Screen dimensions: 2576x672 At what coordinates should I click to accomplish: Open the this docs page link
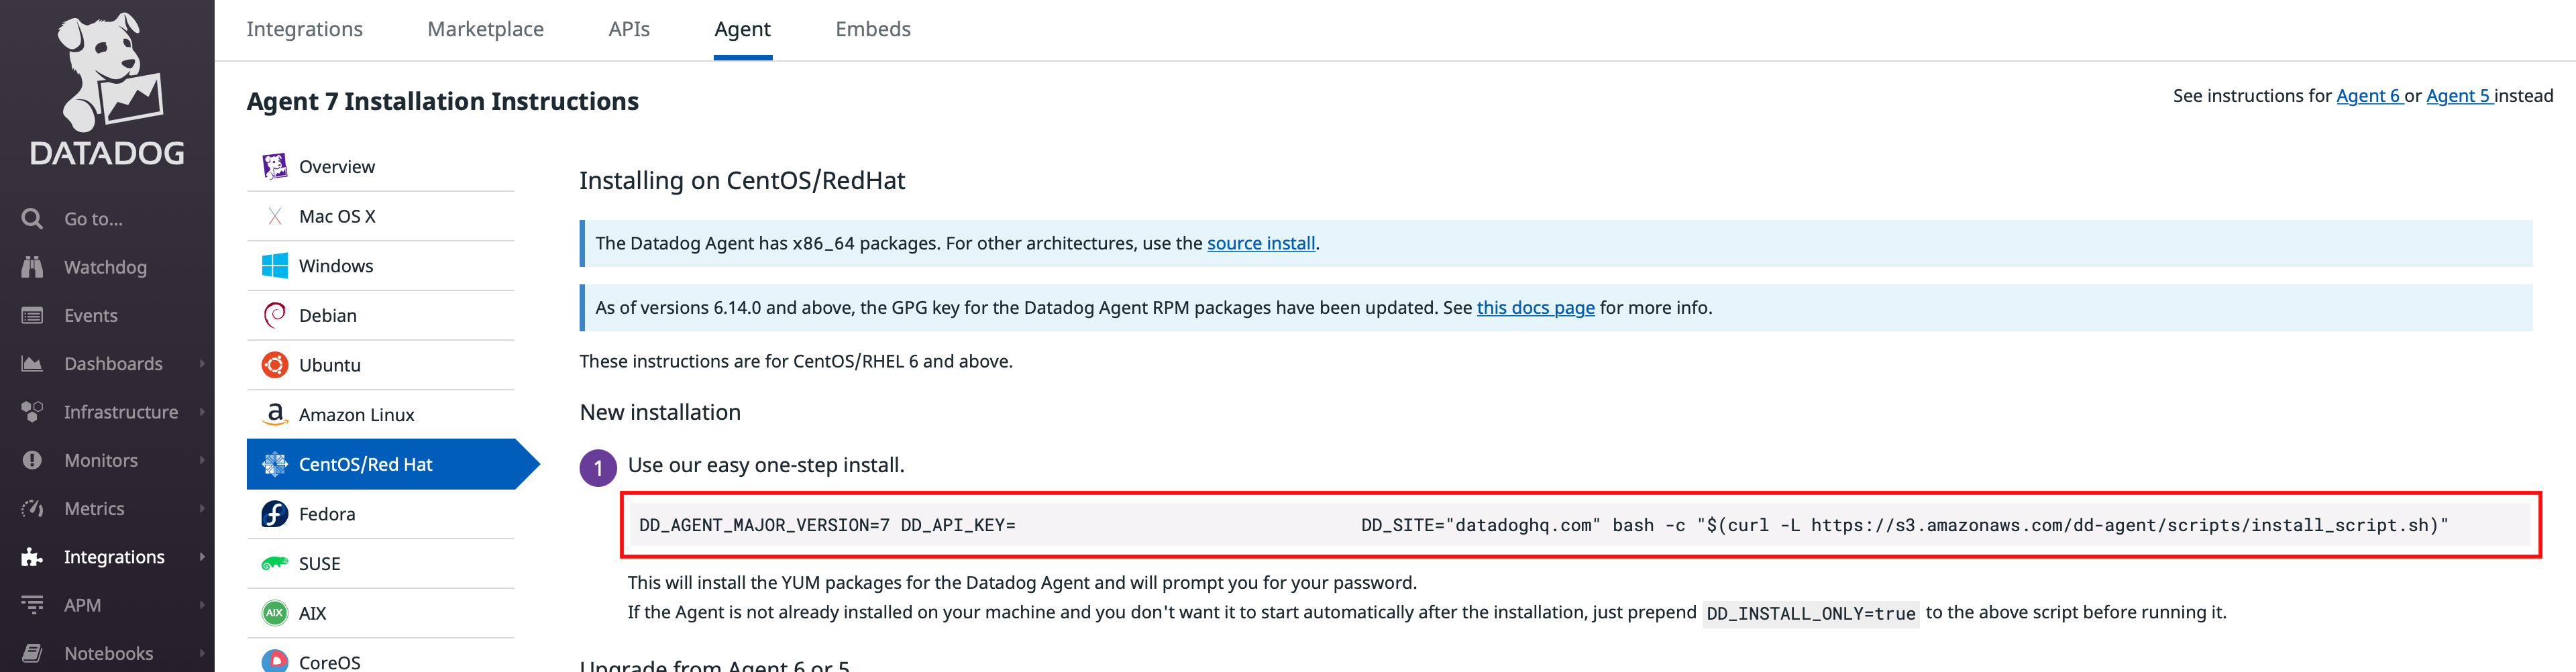point(1535,308)
